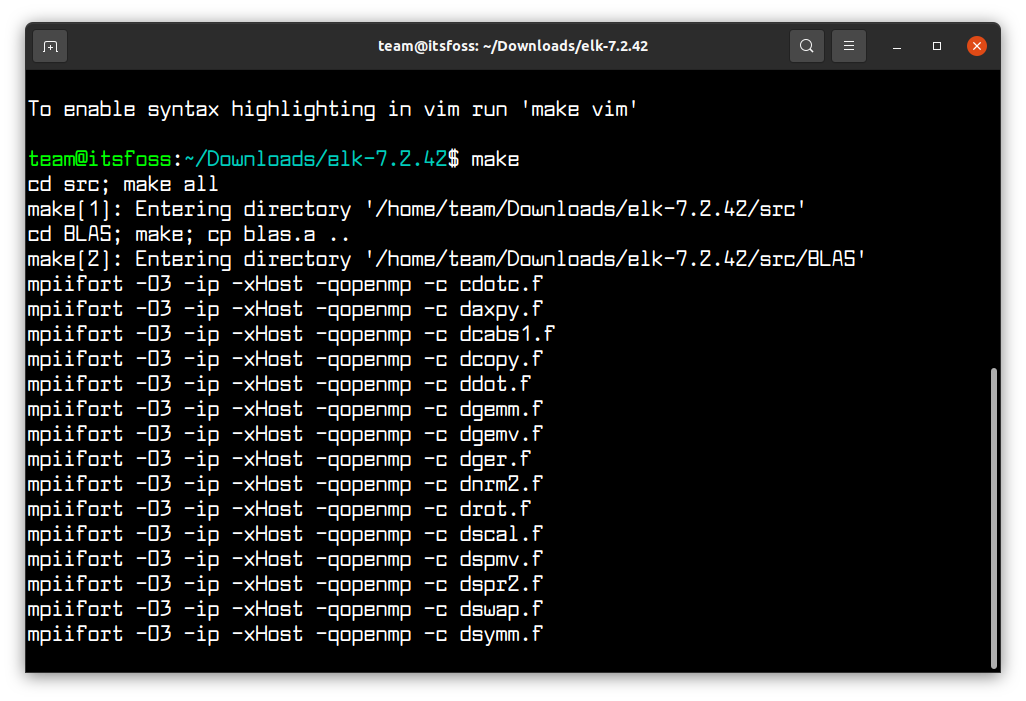The width and height of the screenshot is (1026, 701).
Task: Click the 'make vim' hint text
Action: [x=576, y=108]
